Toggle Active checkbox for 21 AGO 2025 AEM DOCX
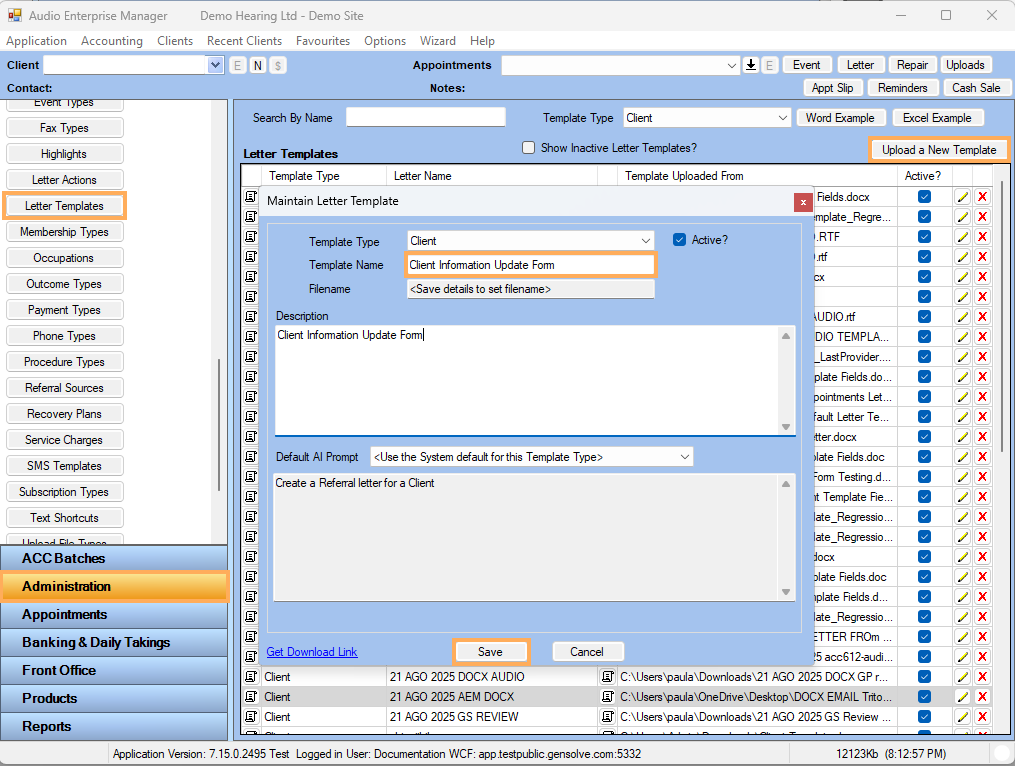The image size is (1018, 769). [924, 697]
